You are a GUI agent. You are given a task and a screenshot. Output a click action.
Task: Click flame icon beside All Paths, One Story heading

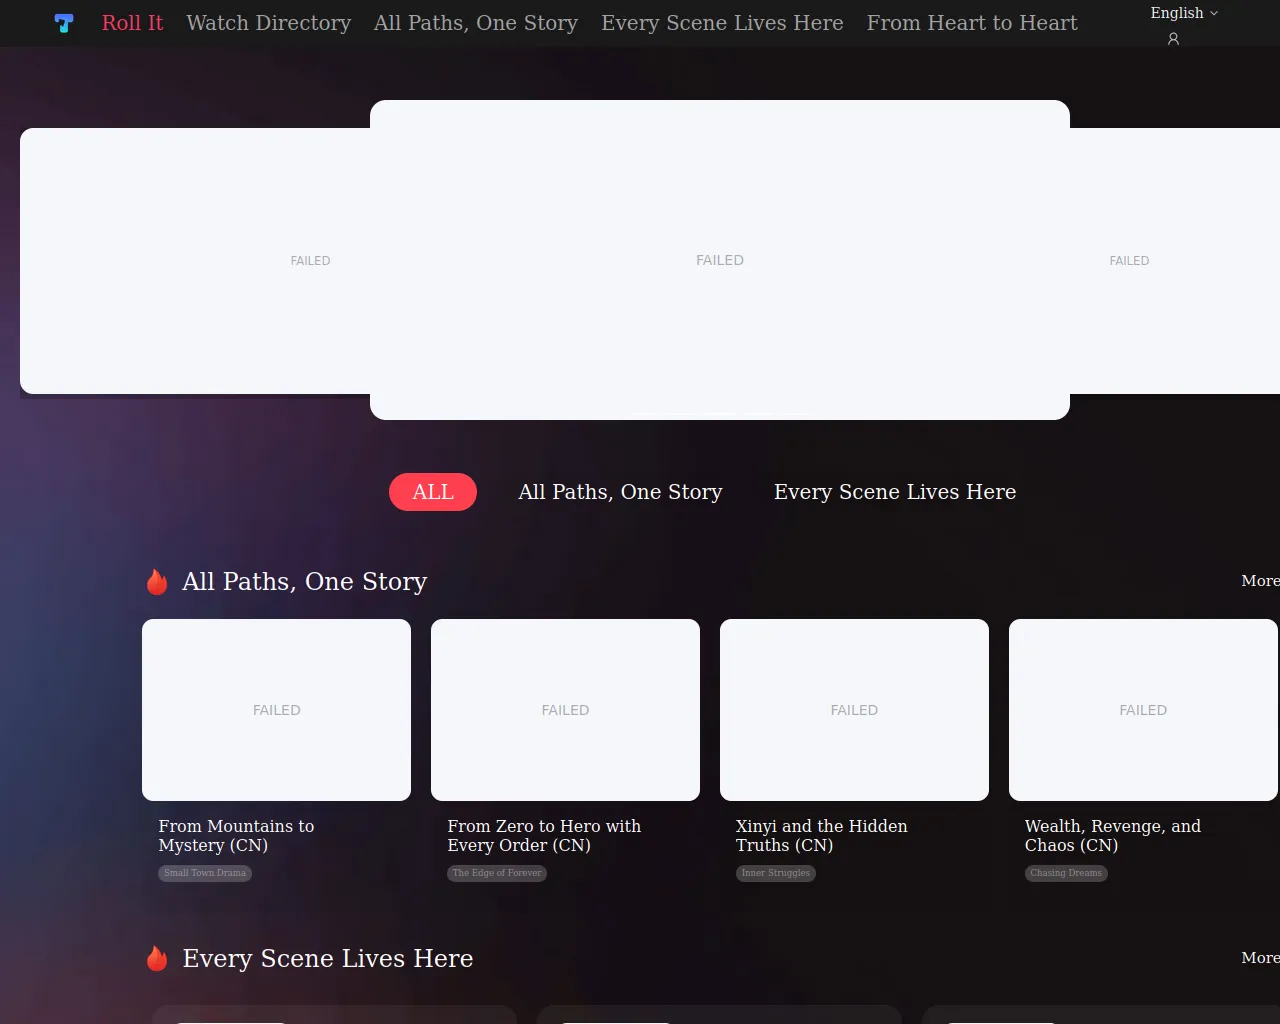coord(157,582)
